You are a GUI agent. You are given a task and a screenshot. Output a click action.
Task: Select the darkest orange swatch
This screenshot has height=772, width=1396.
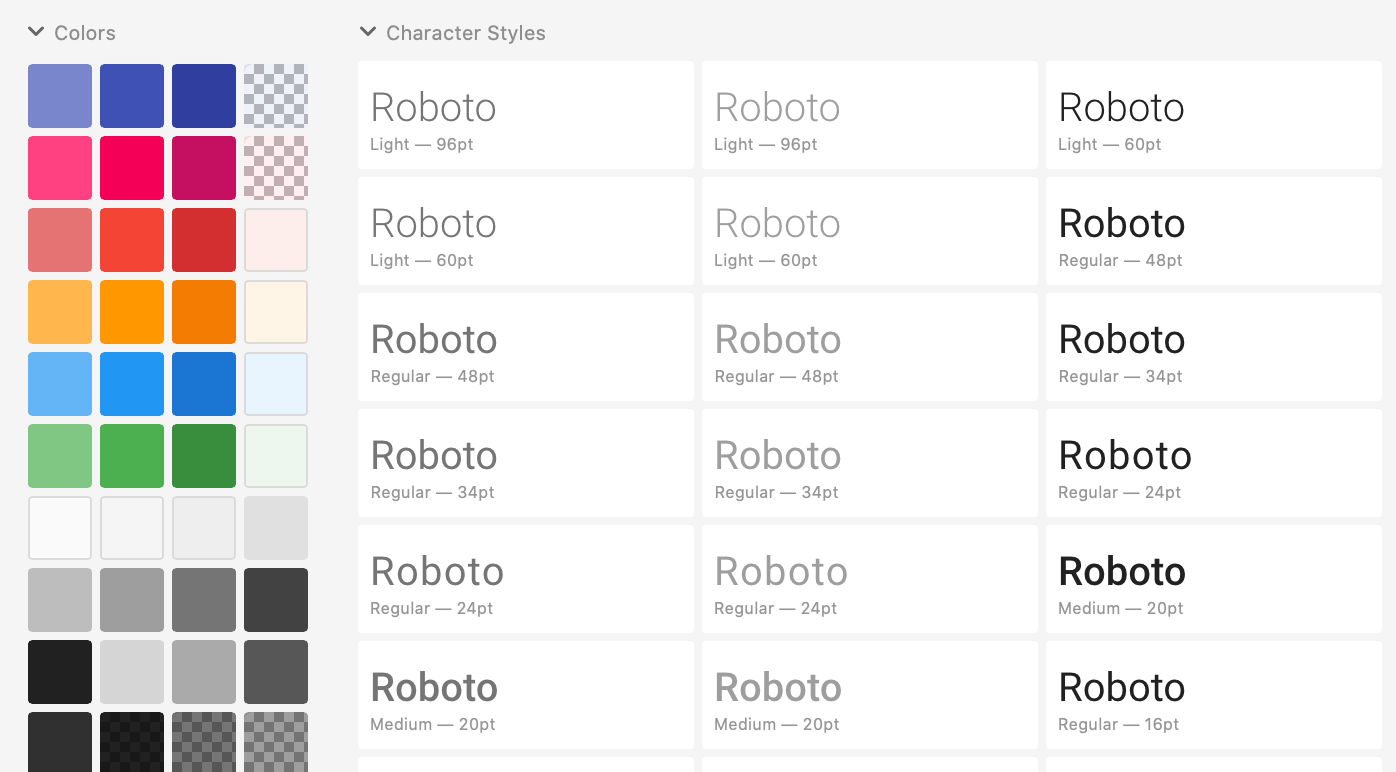204,312
